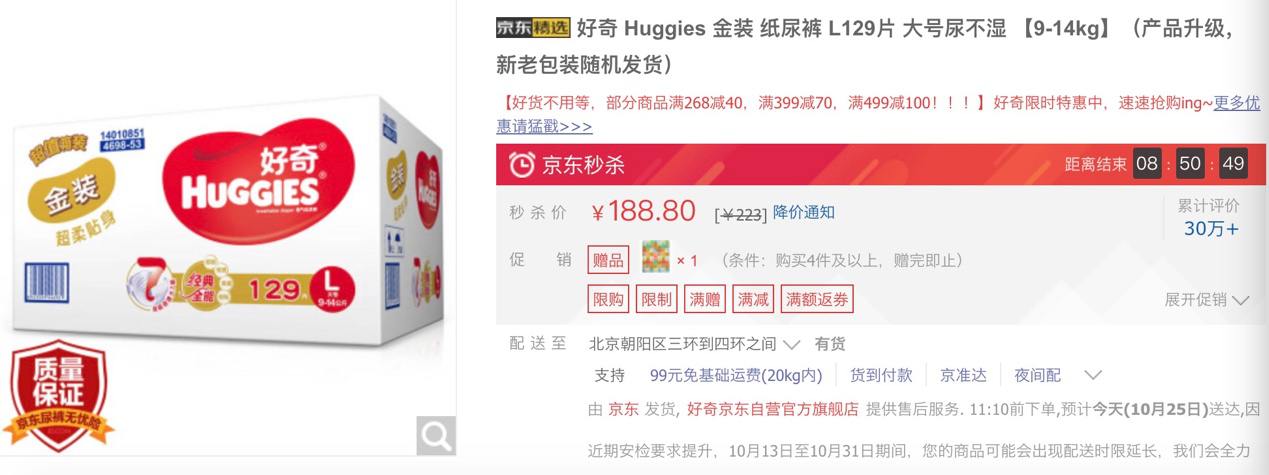Open the 好奇京东自营官方旗舰店 store link
This screenshot has height=475, width=1269.
click(x=773, y=409)
